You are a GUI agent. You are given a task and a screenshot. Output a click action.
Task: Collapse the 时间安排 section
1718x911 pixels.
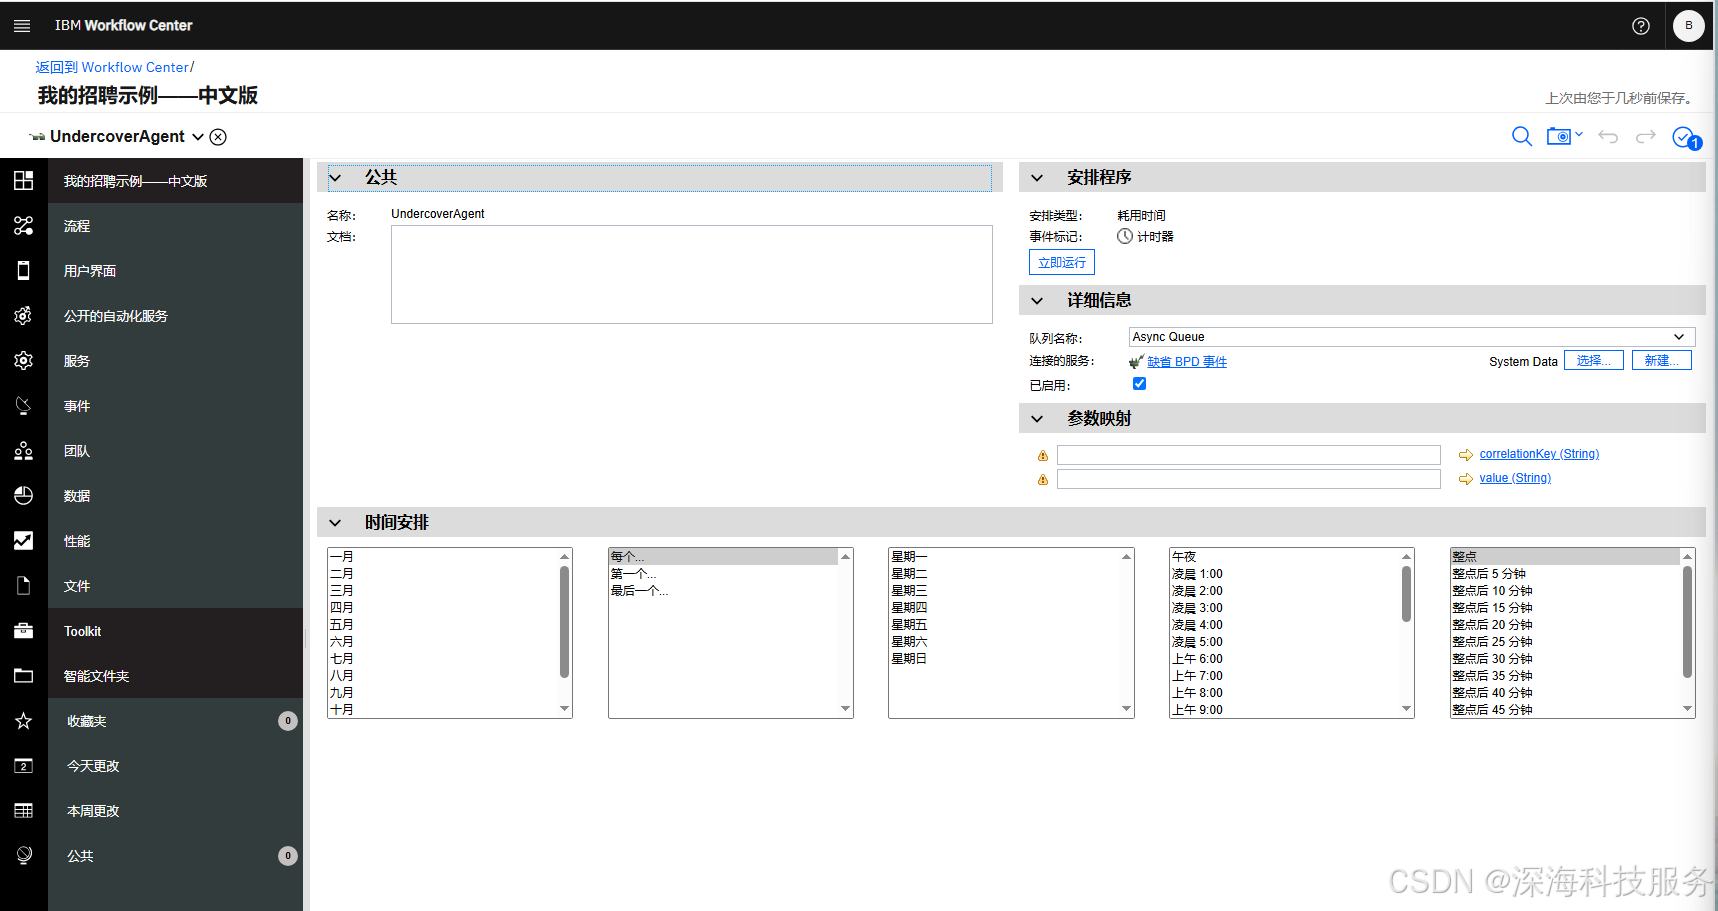click(336, 523)
